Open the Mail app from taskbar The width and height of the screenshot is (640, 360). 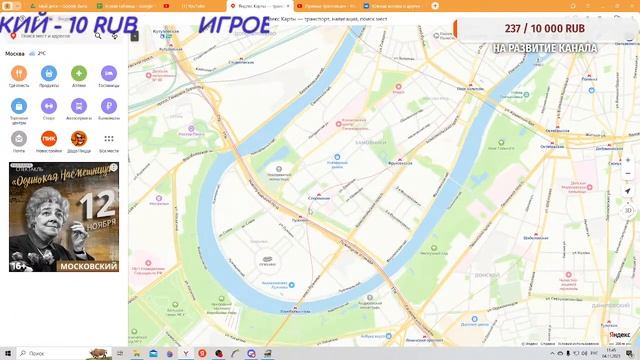pos(153,353)
